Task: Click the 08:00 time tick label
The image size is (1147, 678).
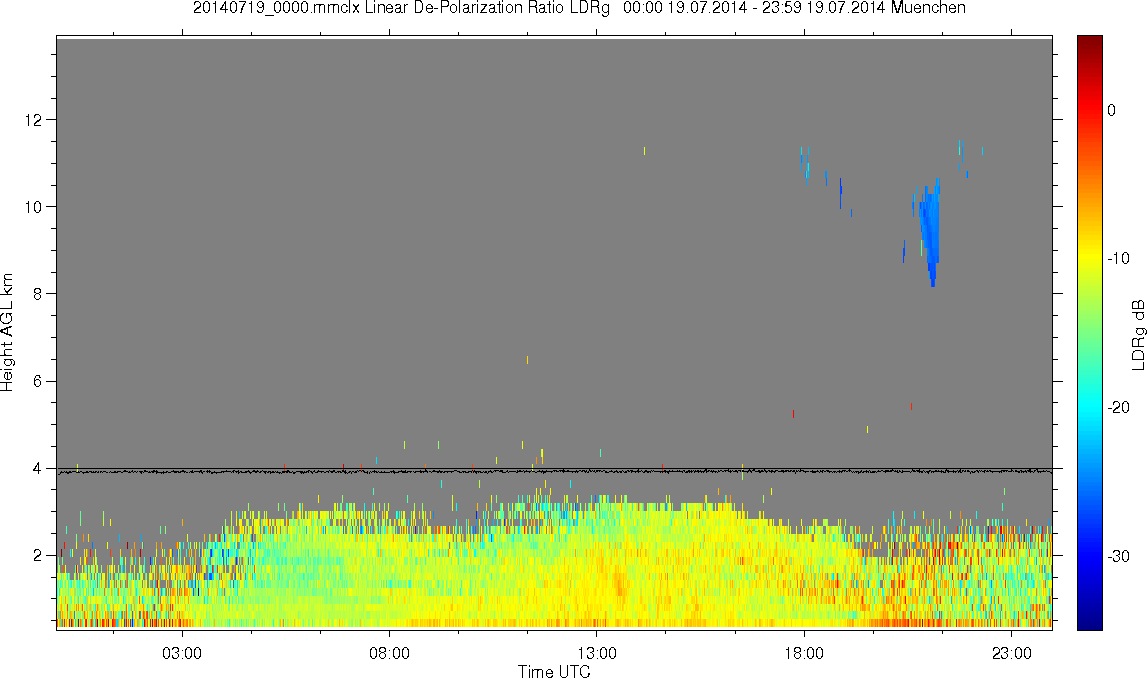Action: [389, 653]
